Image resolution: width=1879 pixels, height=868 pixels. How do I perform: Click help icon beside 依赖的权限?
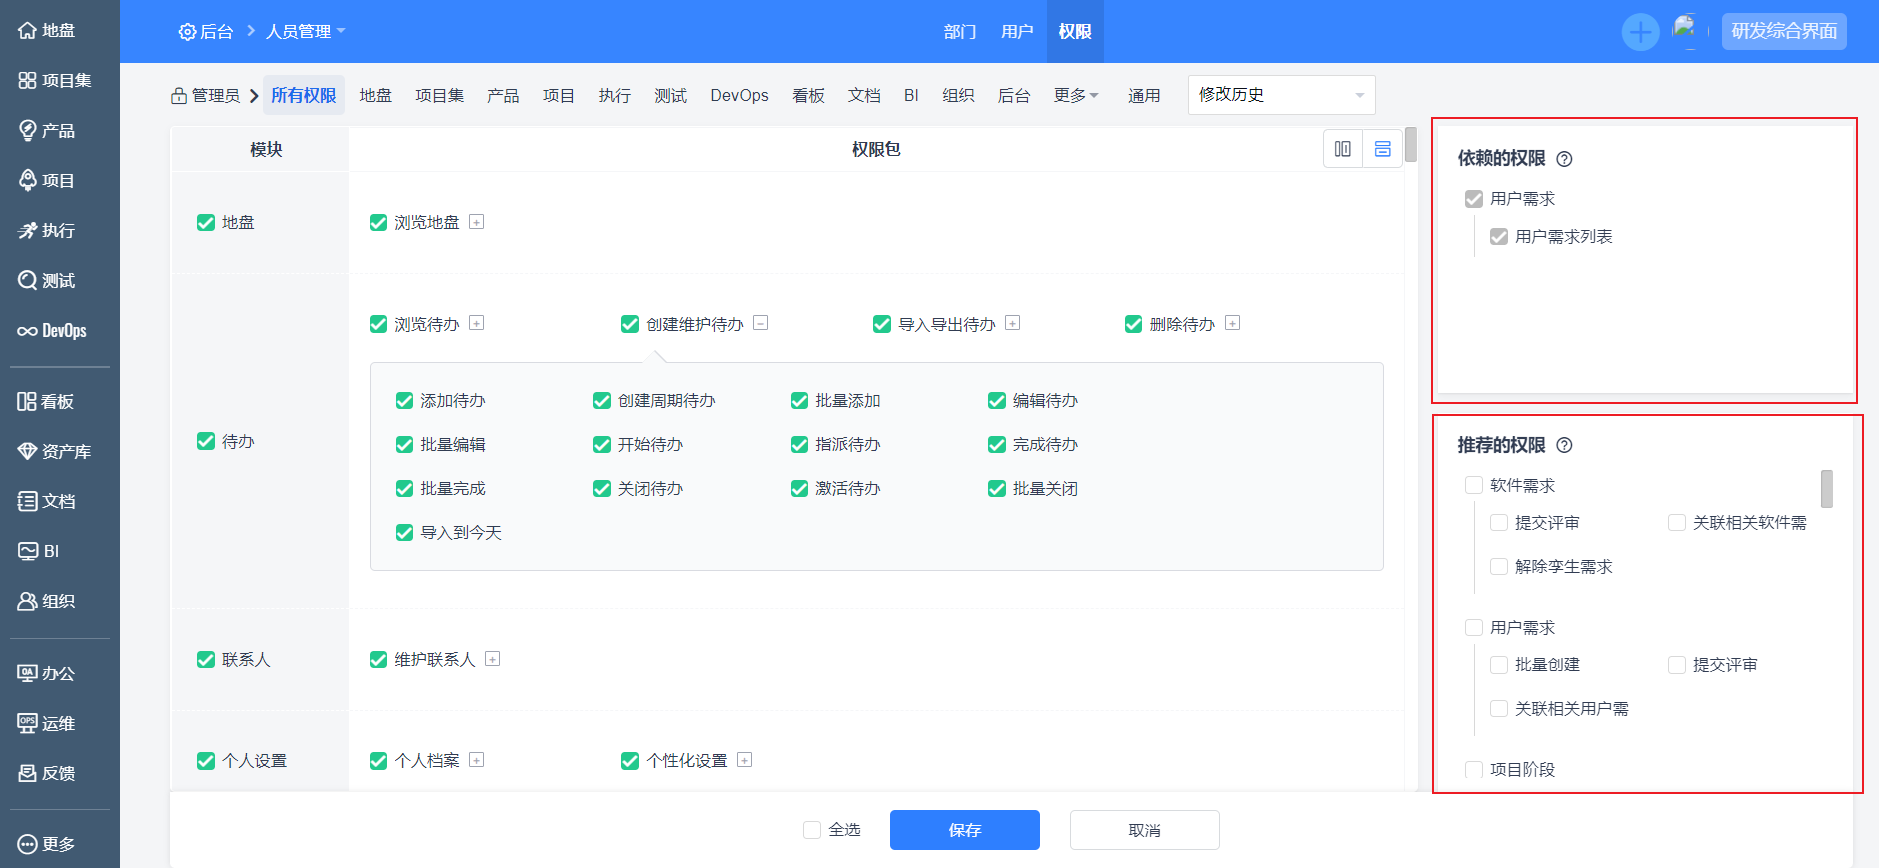tap(1565, 159)
